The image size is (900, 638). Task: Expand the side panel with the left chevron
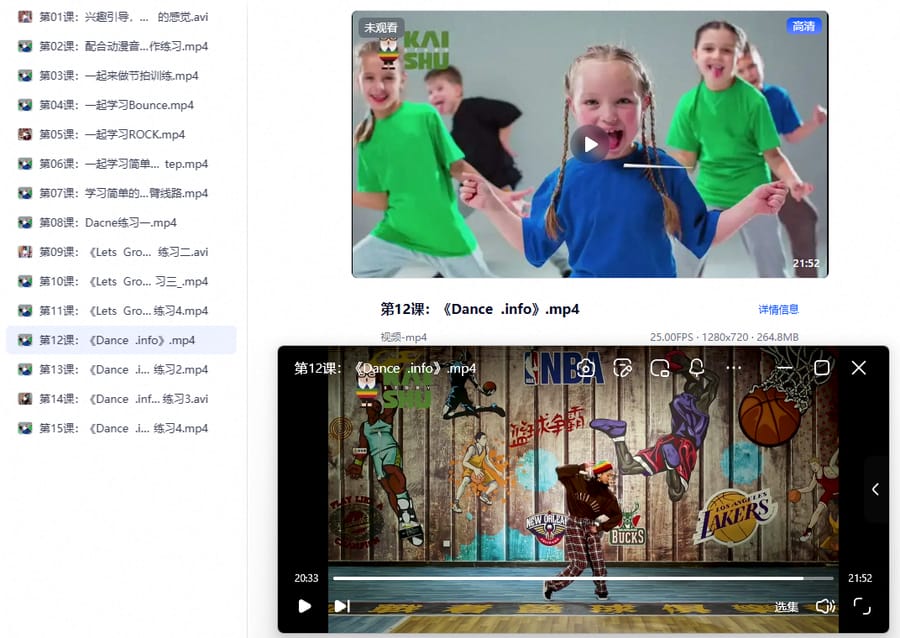875,489
